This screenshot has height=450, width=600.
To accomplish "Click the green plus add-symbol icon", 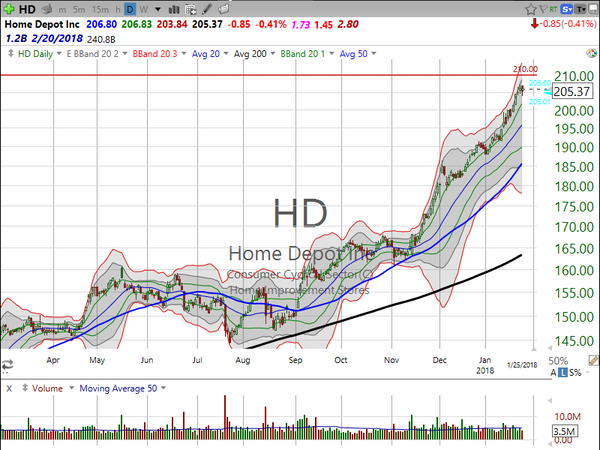I will [9, 9].
